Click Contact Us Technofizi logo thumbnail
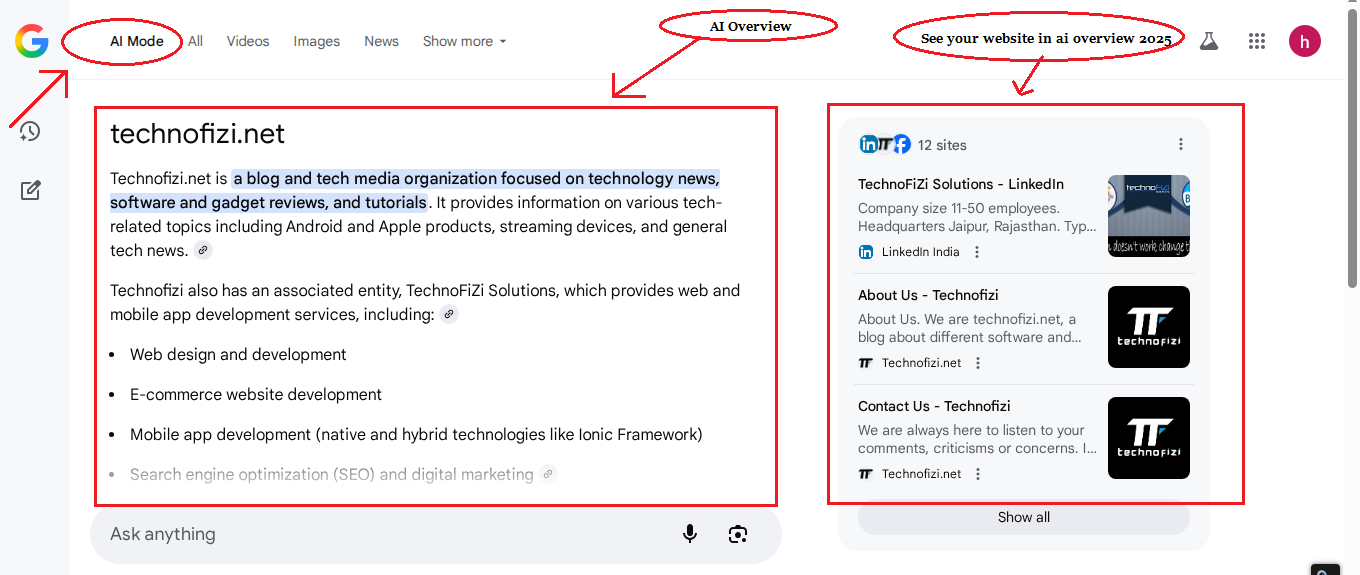 (1149, 438)
